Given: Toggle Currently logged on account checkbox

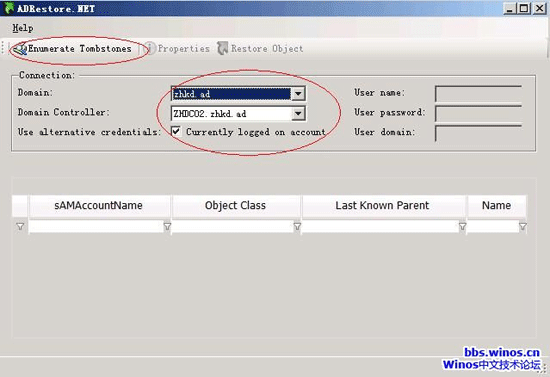Looking at the screenshot, I should point(176,132).
